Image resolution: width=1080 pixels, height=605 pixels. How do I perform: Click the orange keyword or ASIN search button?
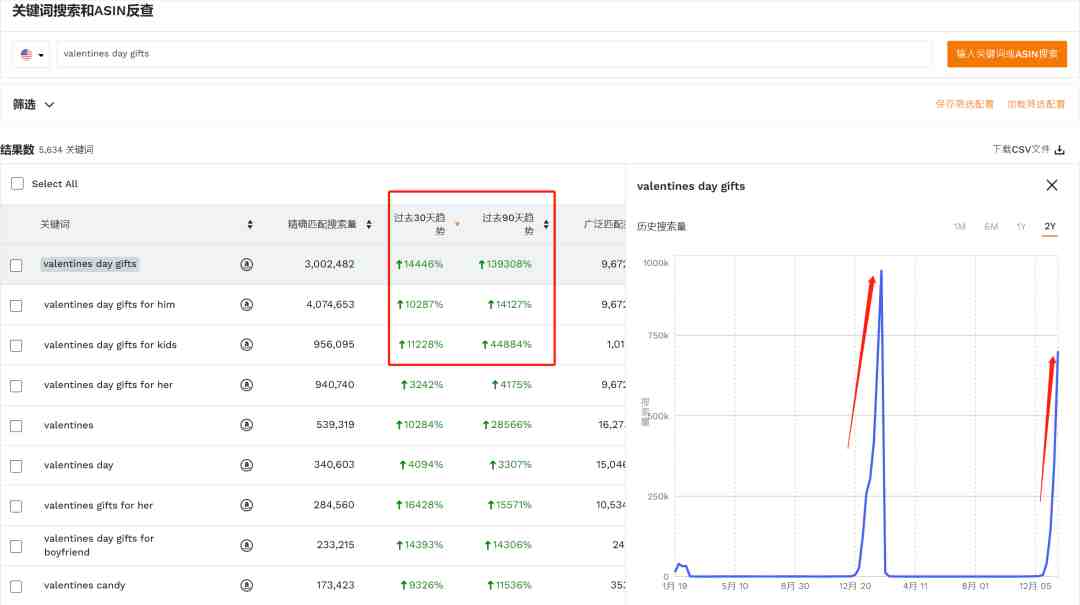pyautogui.click(x=1007, y=54)
